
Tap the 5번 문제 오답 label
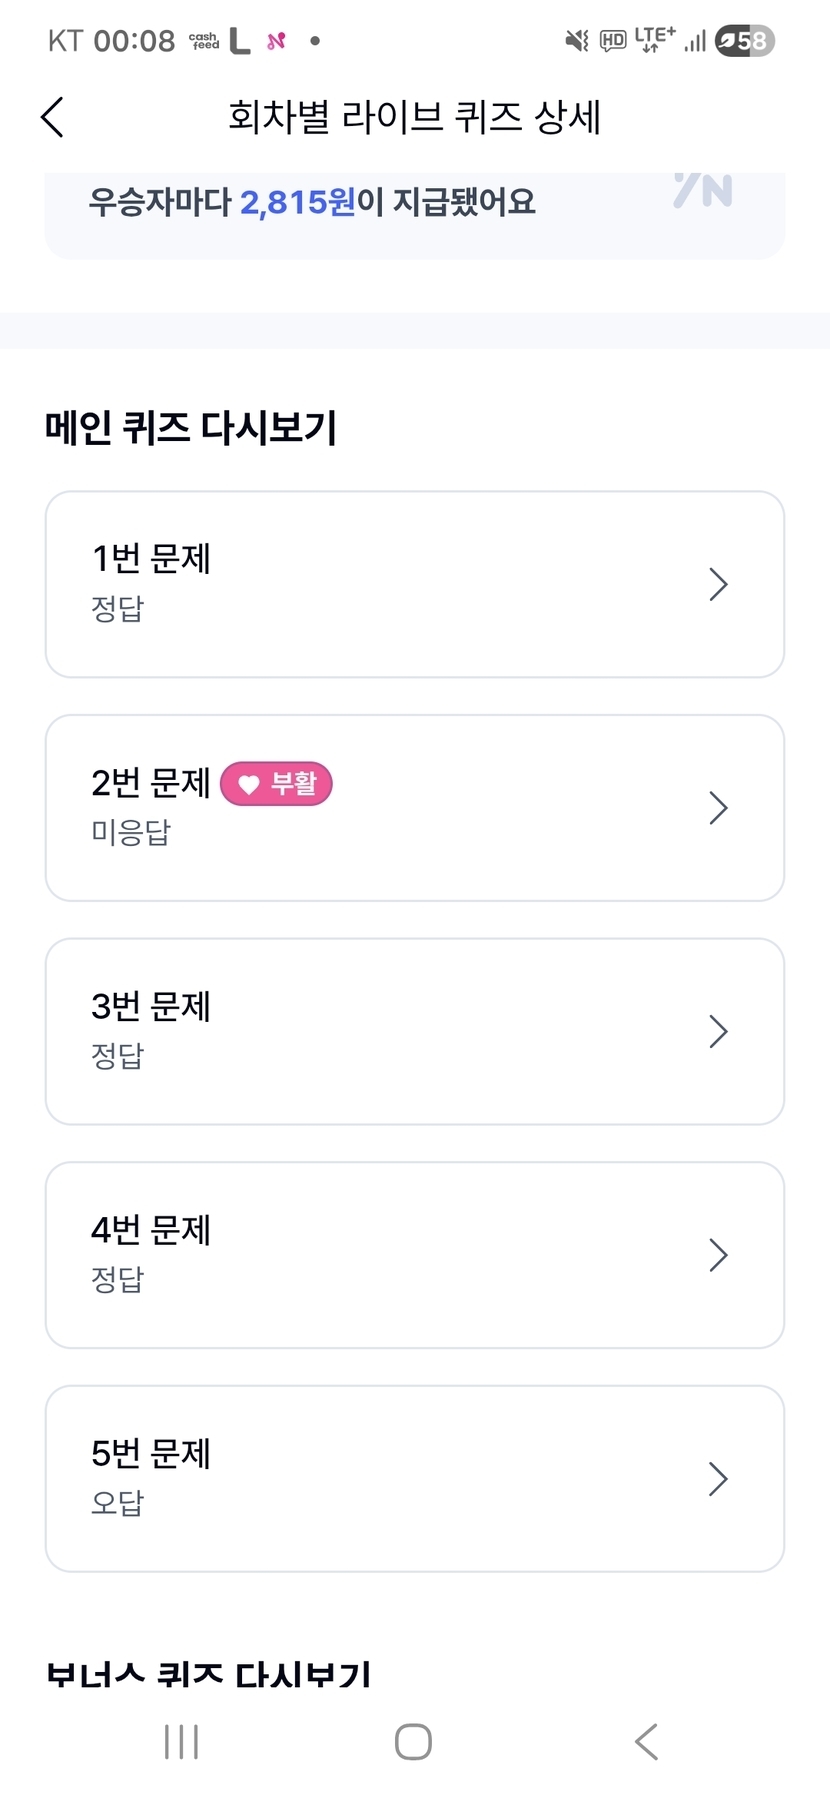118,1502
